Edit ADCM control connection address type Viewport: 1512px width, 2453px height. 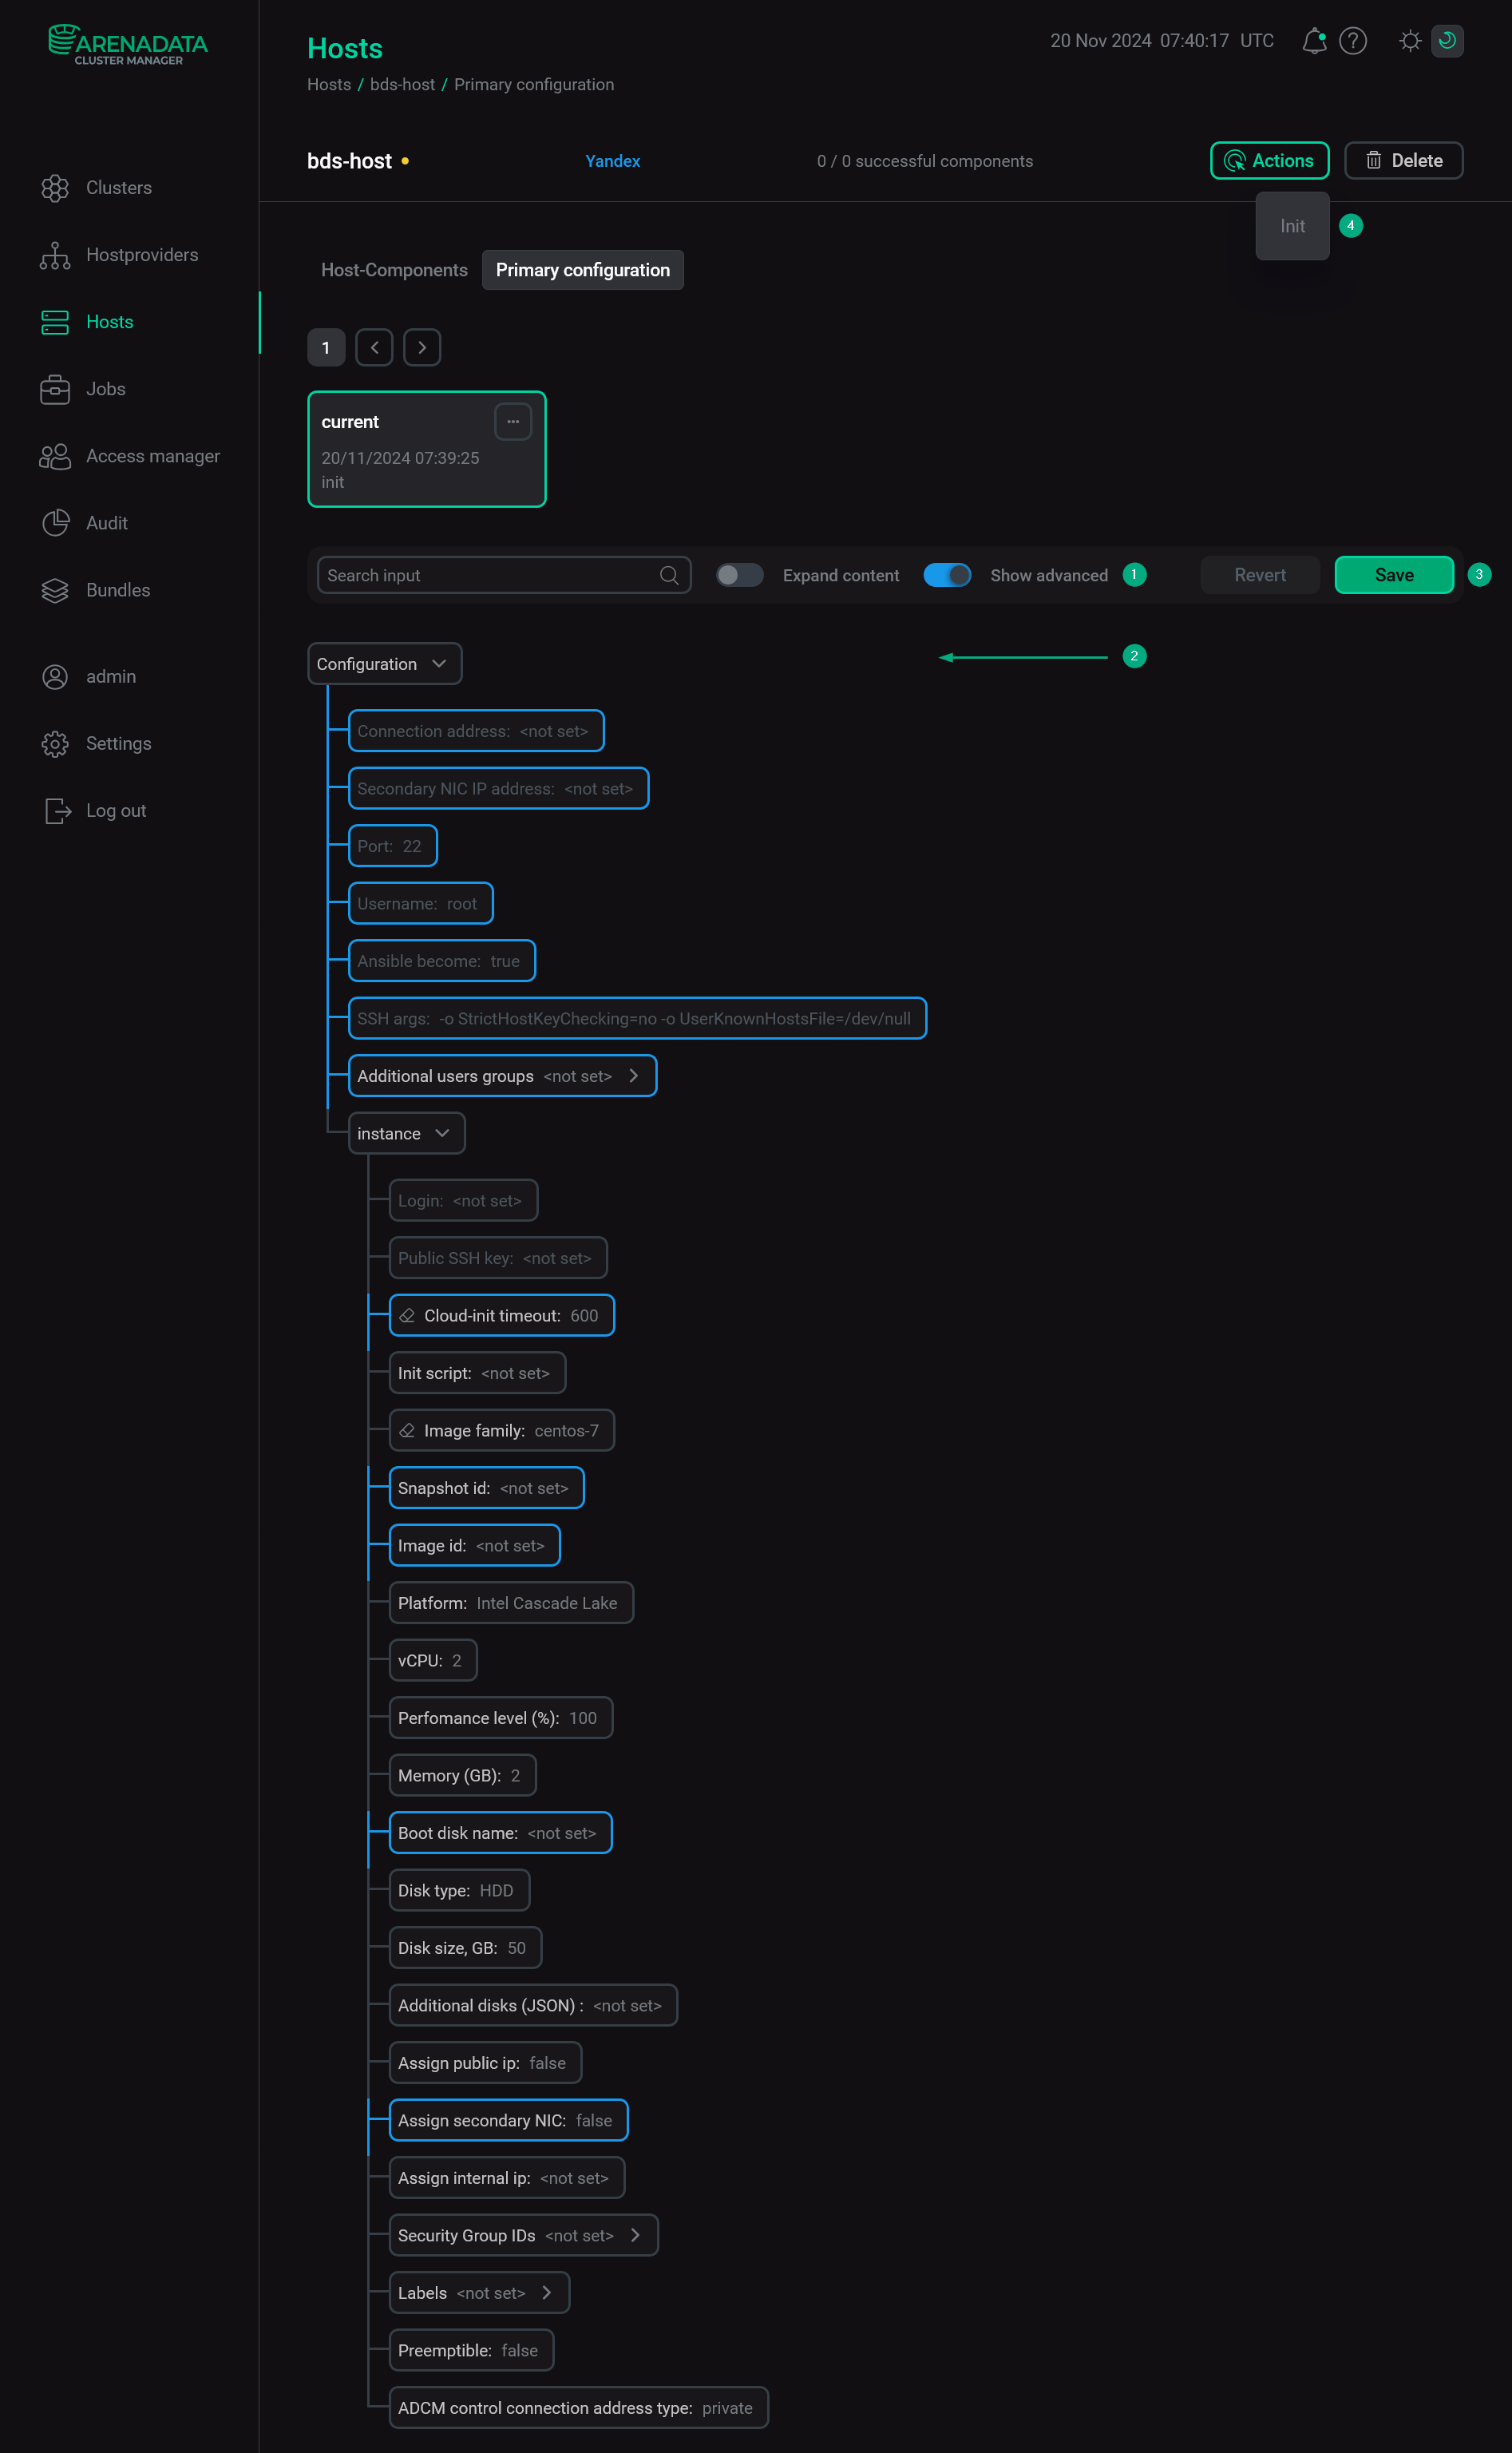(x=578, y=2408)
